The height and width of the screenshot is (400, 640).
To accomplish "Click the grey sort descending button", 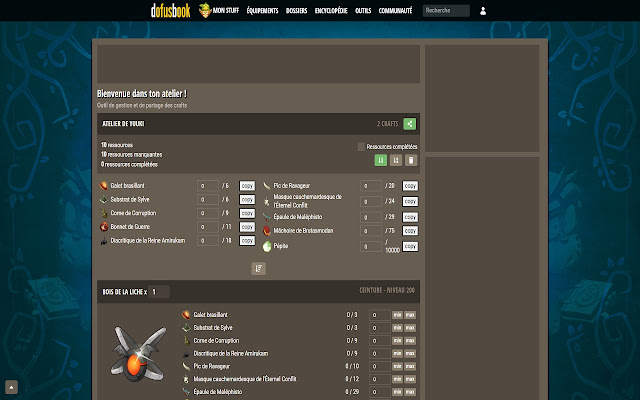I will [x=396, y=160].
